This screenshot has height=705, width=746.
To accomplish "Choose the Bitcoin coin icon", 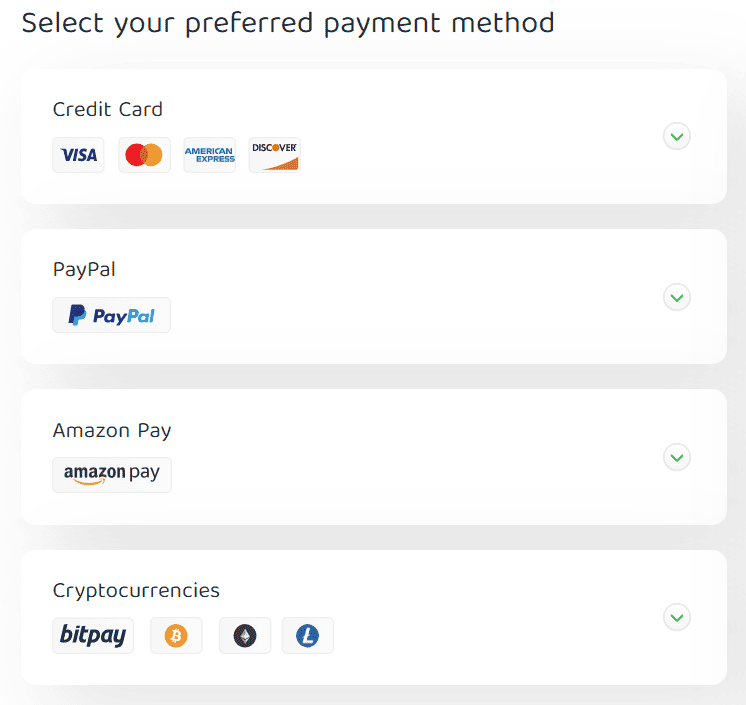I will point(176,635).
